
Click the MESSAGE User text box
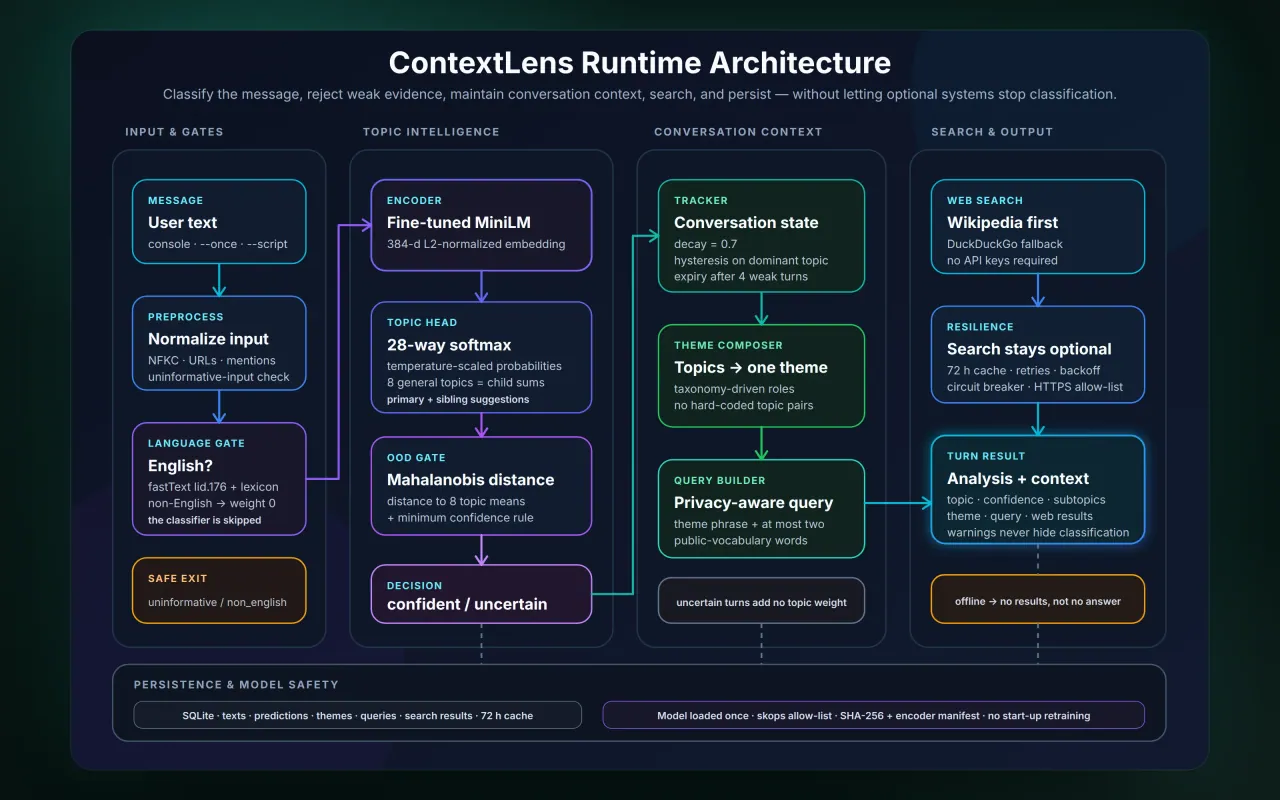click(x=219, y=222)
